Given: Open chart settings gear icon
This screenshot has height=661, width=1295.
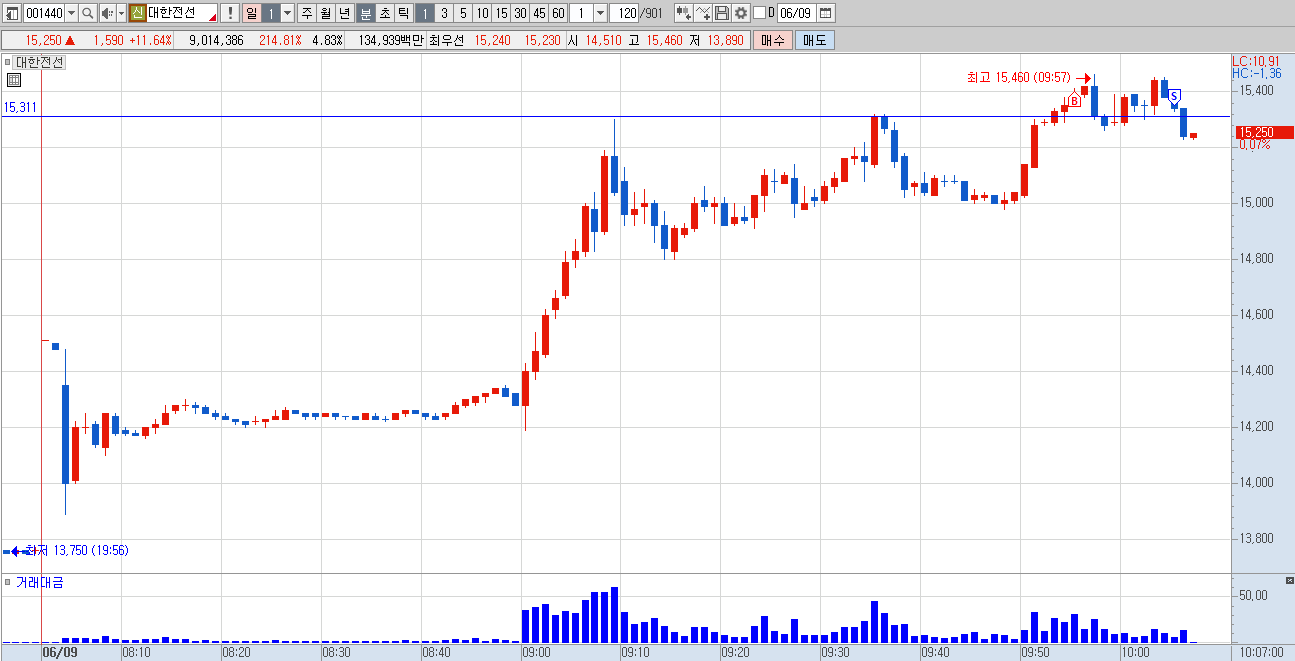Looking at the screenshot, I should point(741,13).
